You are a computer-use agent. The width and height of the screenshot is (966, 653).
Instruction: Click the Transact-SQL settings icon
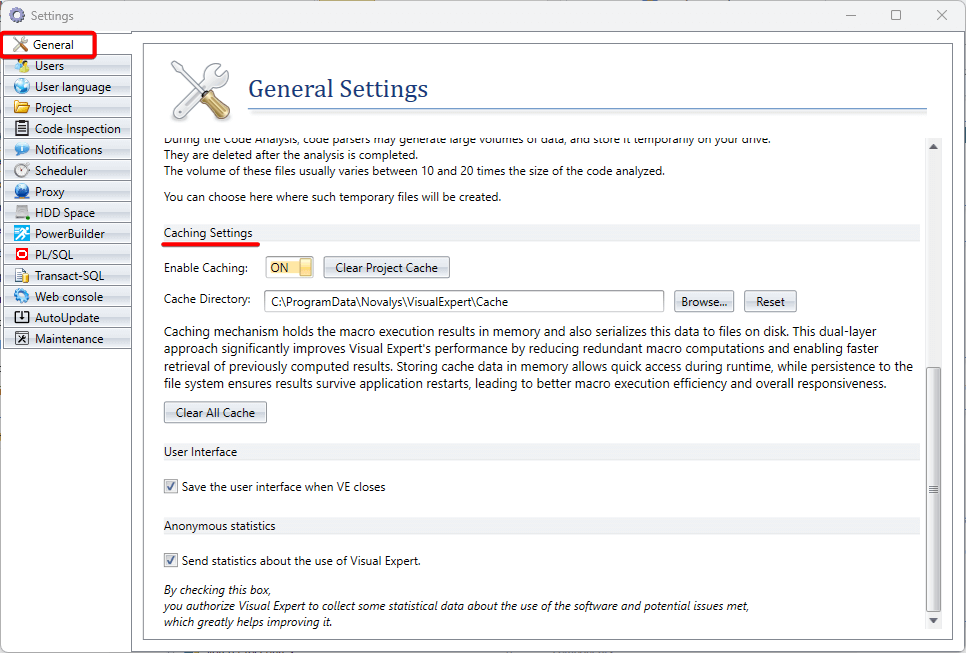pos(23,275)
